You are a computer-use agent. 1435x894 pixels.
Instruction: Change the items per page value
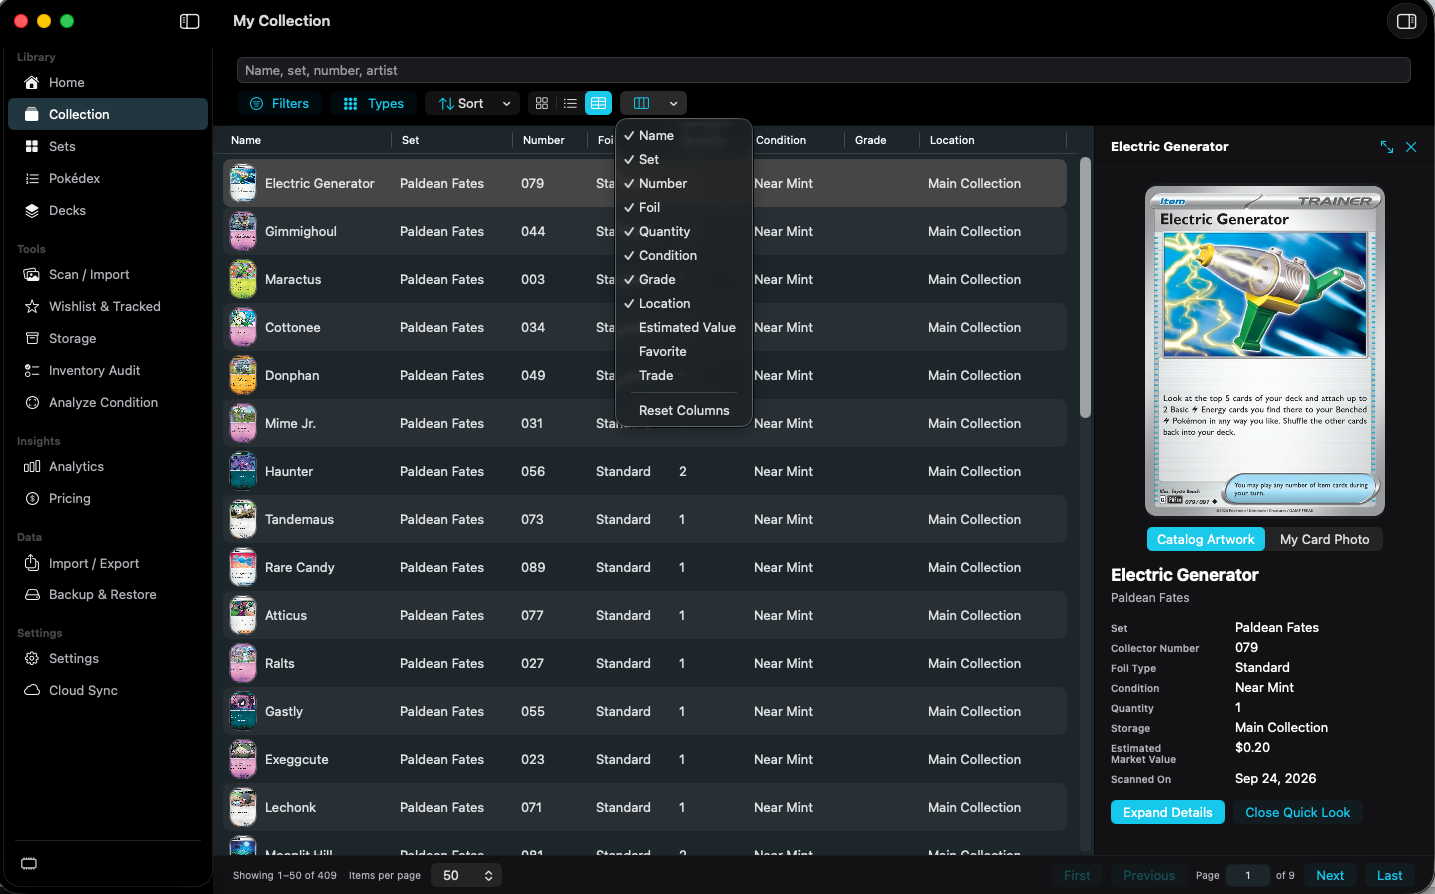(x=466, y=875)
